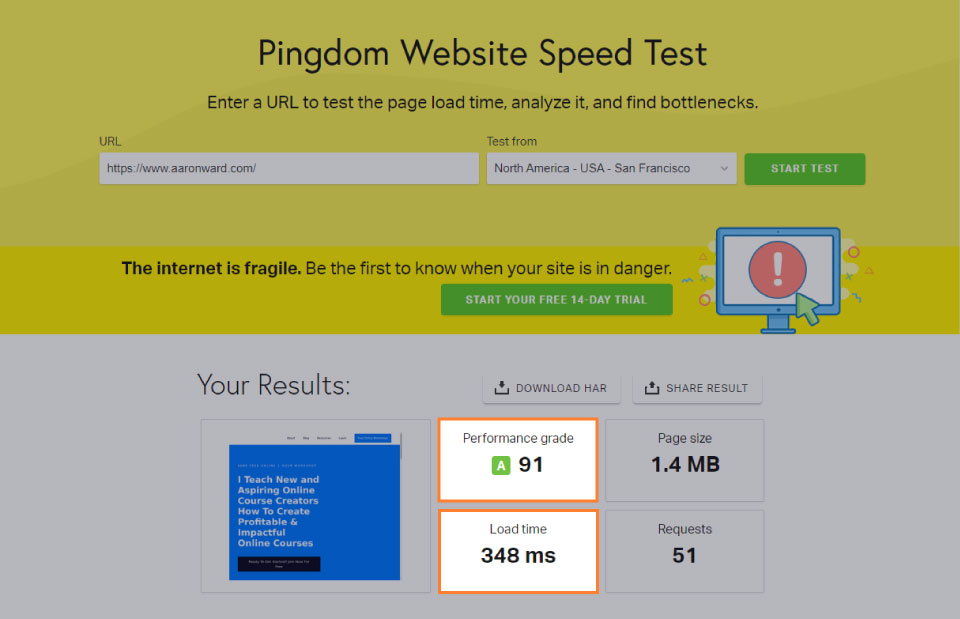Click the Your Results heading
Viewport: 960px width, 619px height.
pos(273,385)
